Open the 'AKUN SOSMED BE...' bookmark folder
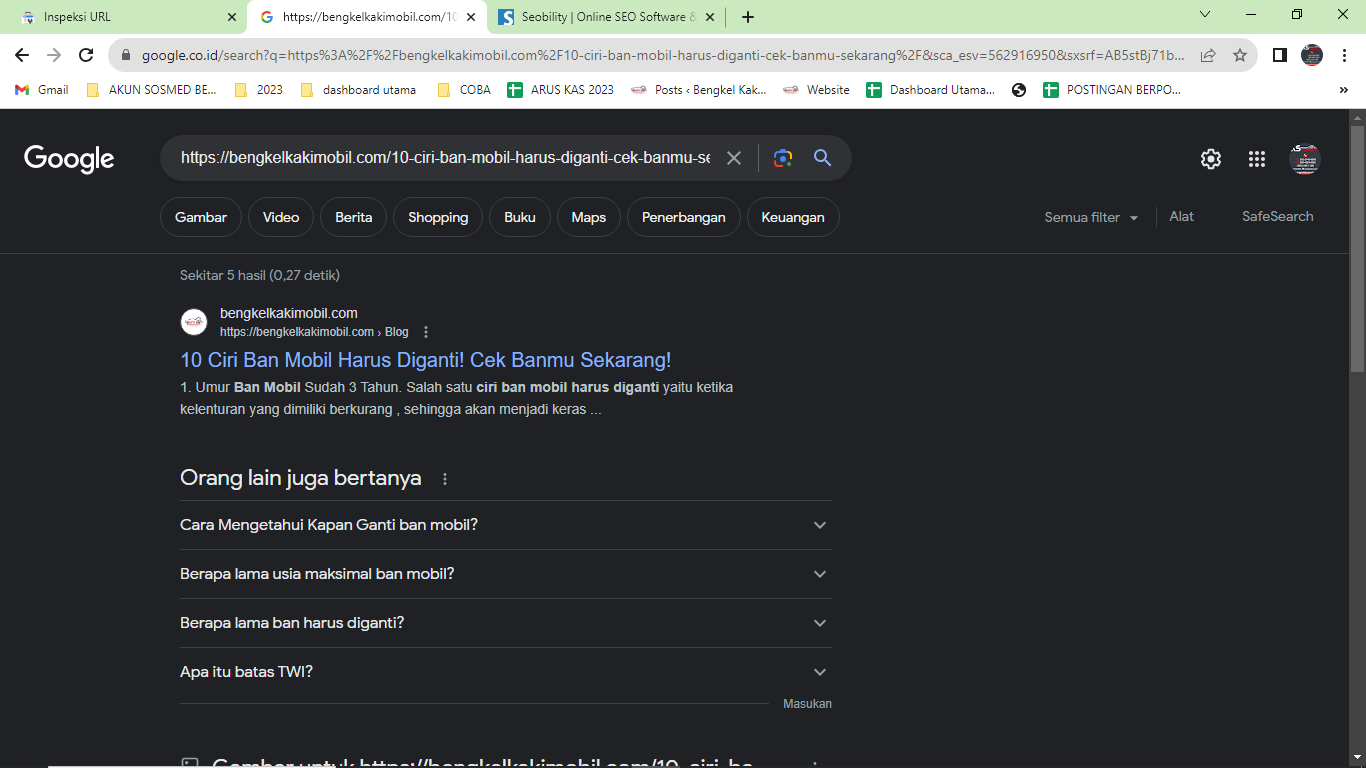The width and height of the screenshot is (1366, 768). pyautogui.click(x=151, y=90)
